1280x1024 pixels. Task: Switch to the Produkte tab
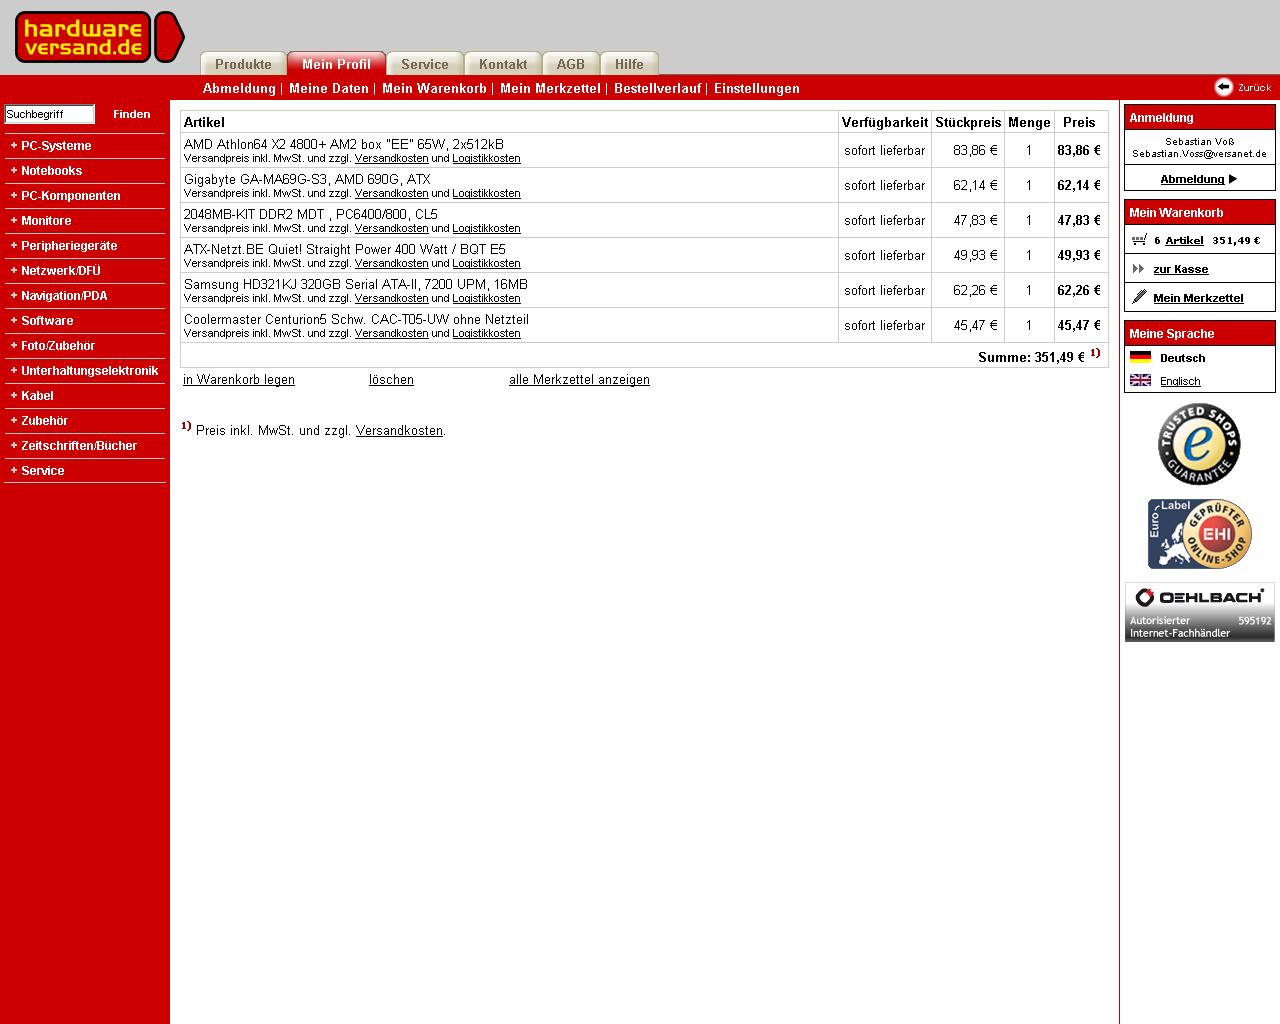243,63
